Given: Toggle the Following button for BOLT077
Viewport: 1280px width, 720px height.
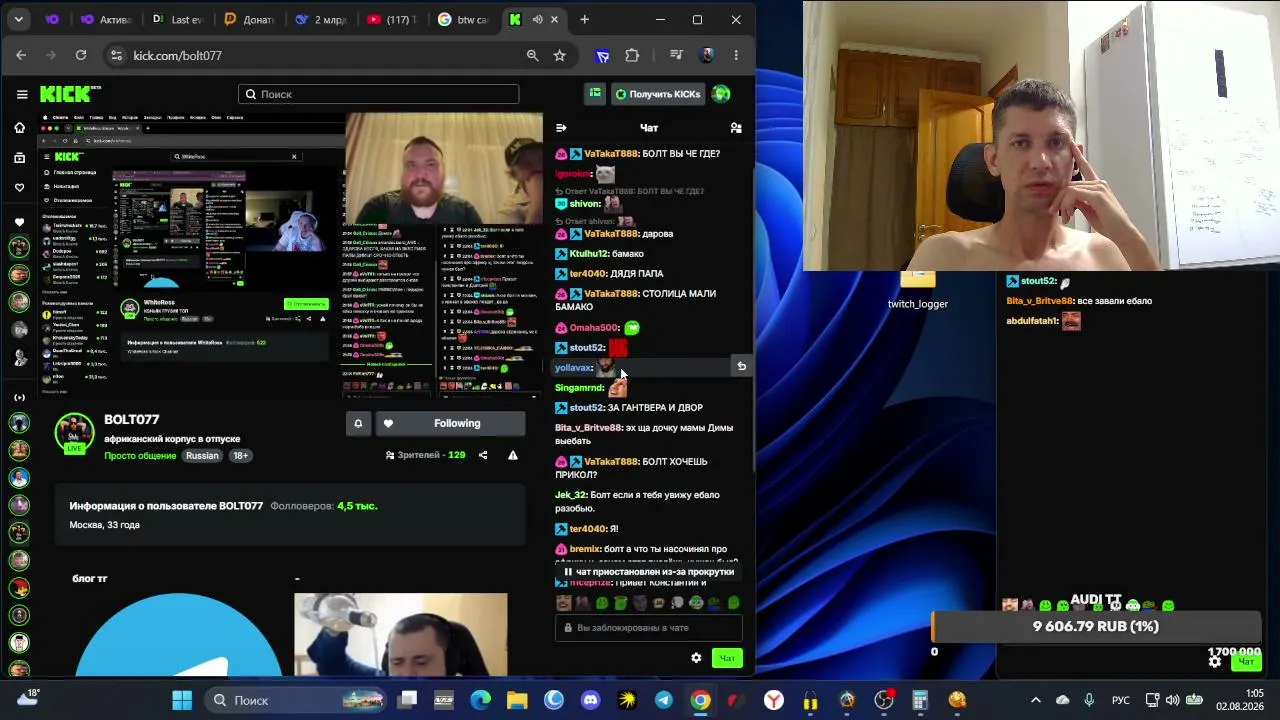Looking at the screenshot, I should tap(450, 424).
